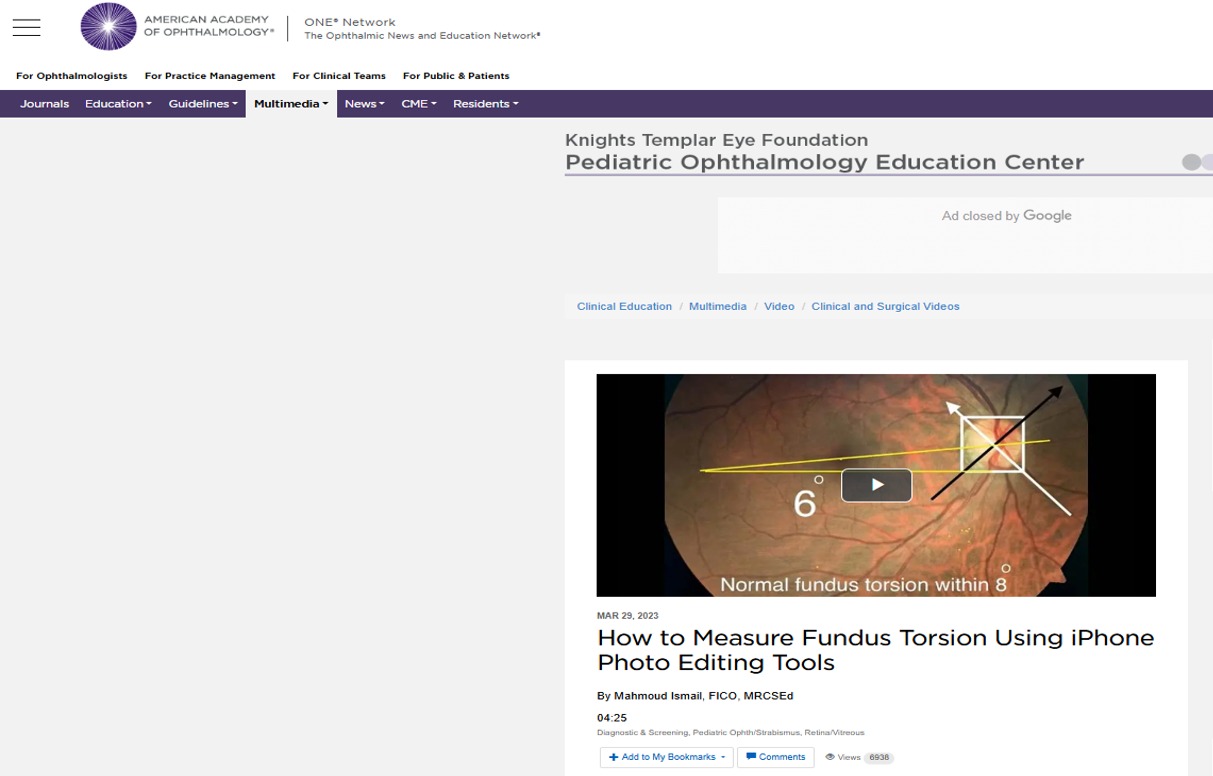1213x776 pixels.
Task: Click the Knights Templar Eye Foundation text
Action: [x=716, y=140]
